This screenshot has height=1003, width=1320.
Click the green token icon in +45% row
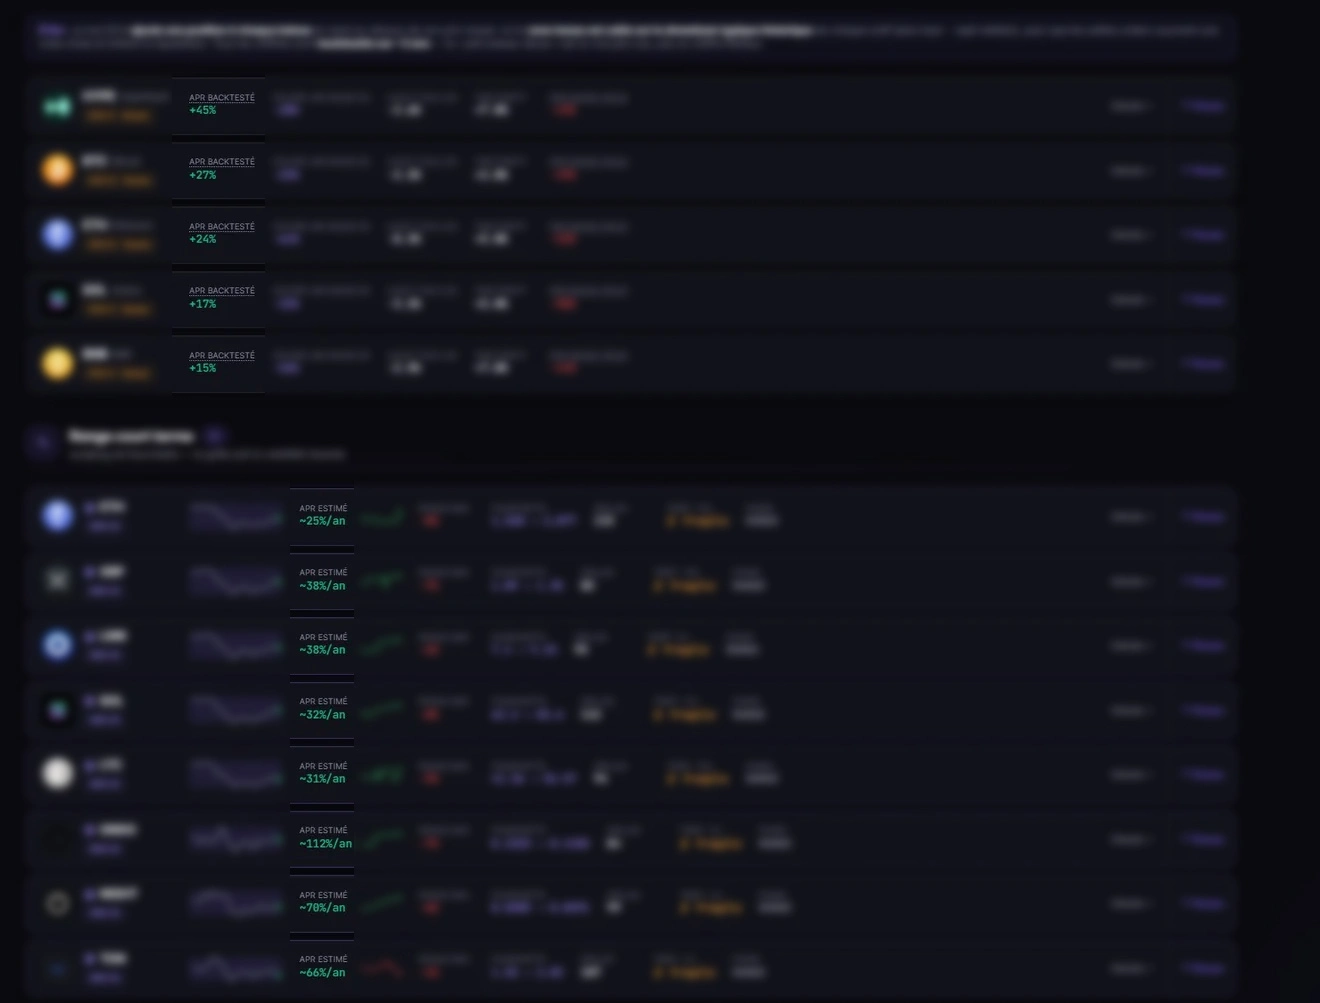coord(57,106)
